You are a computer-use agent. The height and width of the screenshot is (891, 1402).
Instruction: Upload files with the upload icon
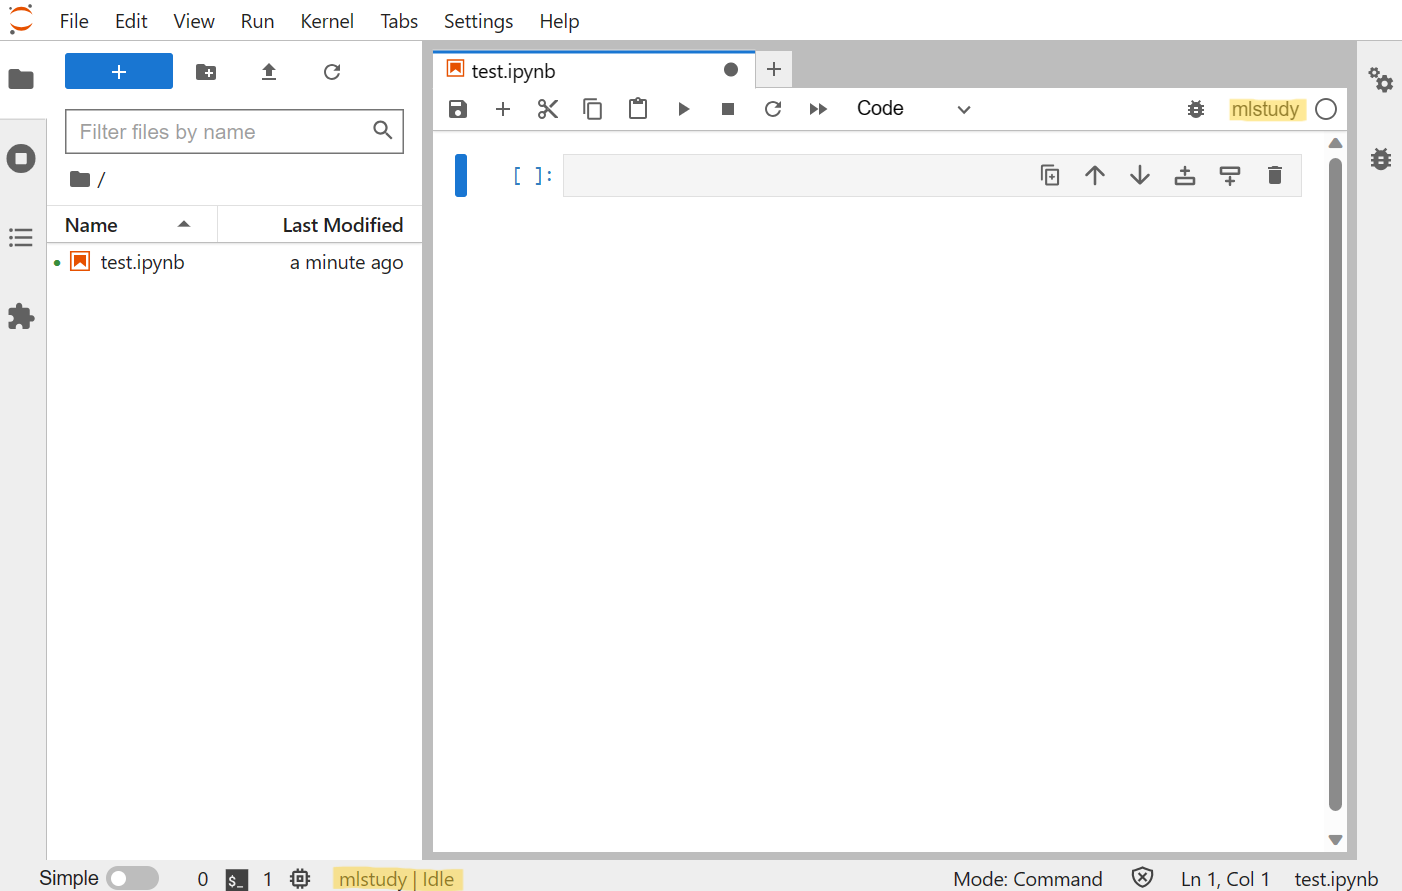(269, 72)
